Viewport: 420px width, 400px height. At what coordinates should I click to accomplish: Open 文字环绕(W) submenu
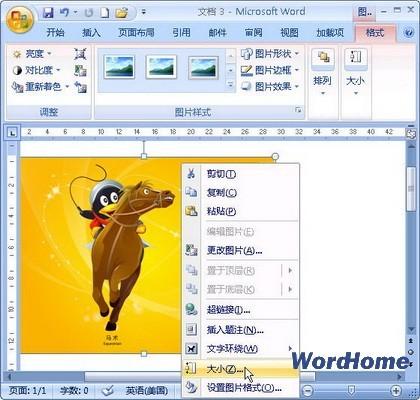click(240, 349)
